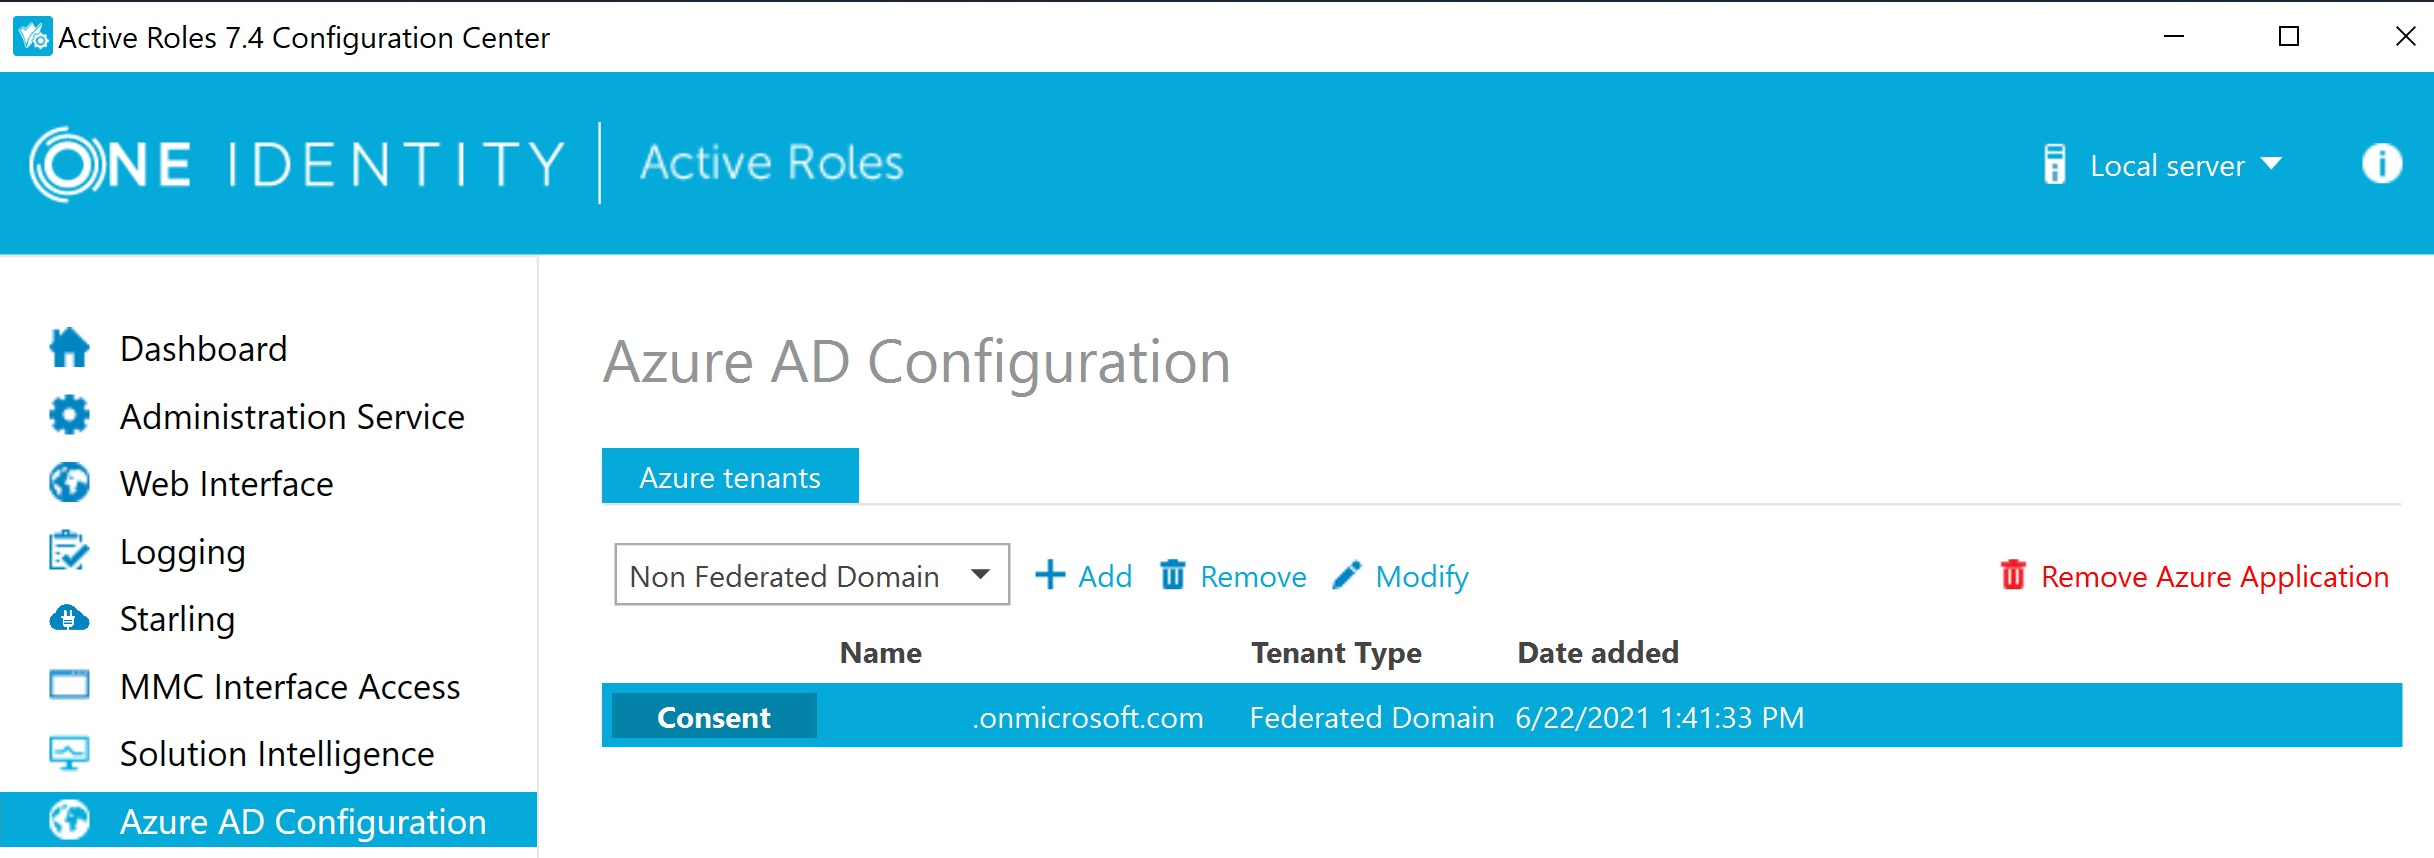Screen dimensions: 2434x858
Task: Open the Non Federated Domain dropdown
Action: click(x=812, y=574)
